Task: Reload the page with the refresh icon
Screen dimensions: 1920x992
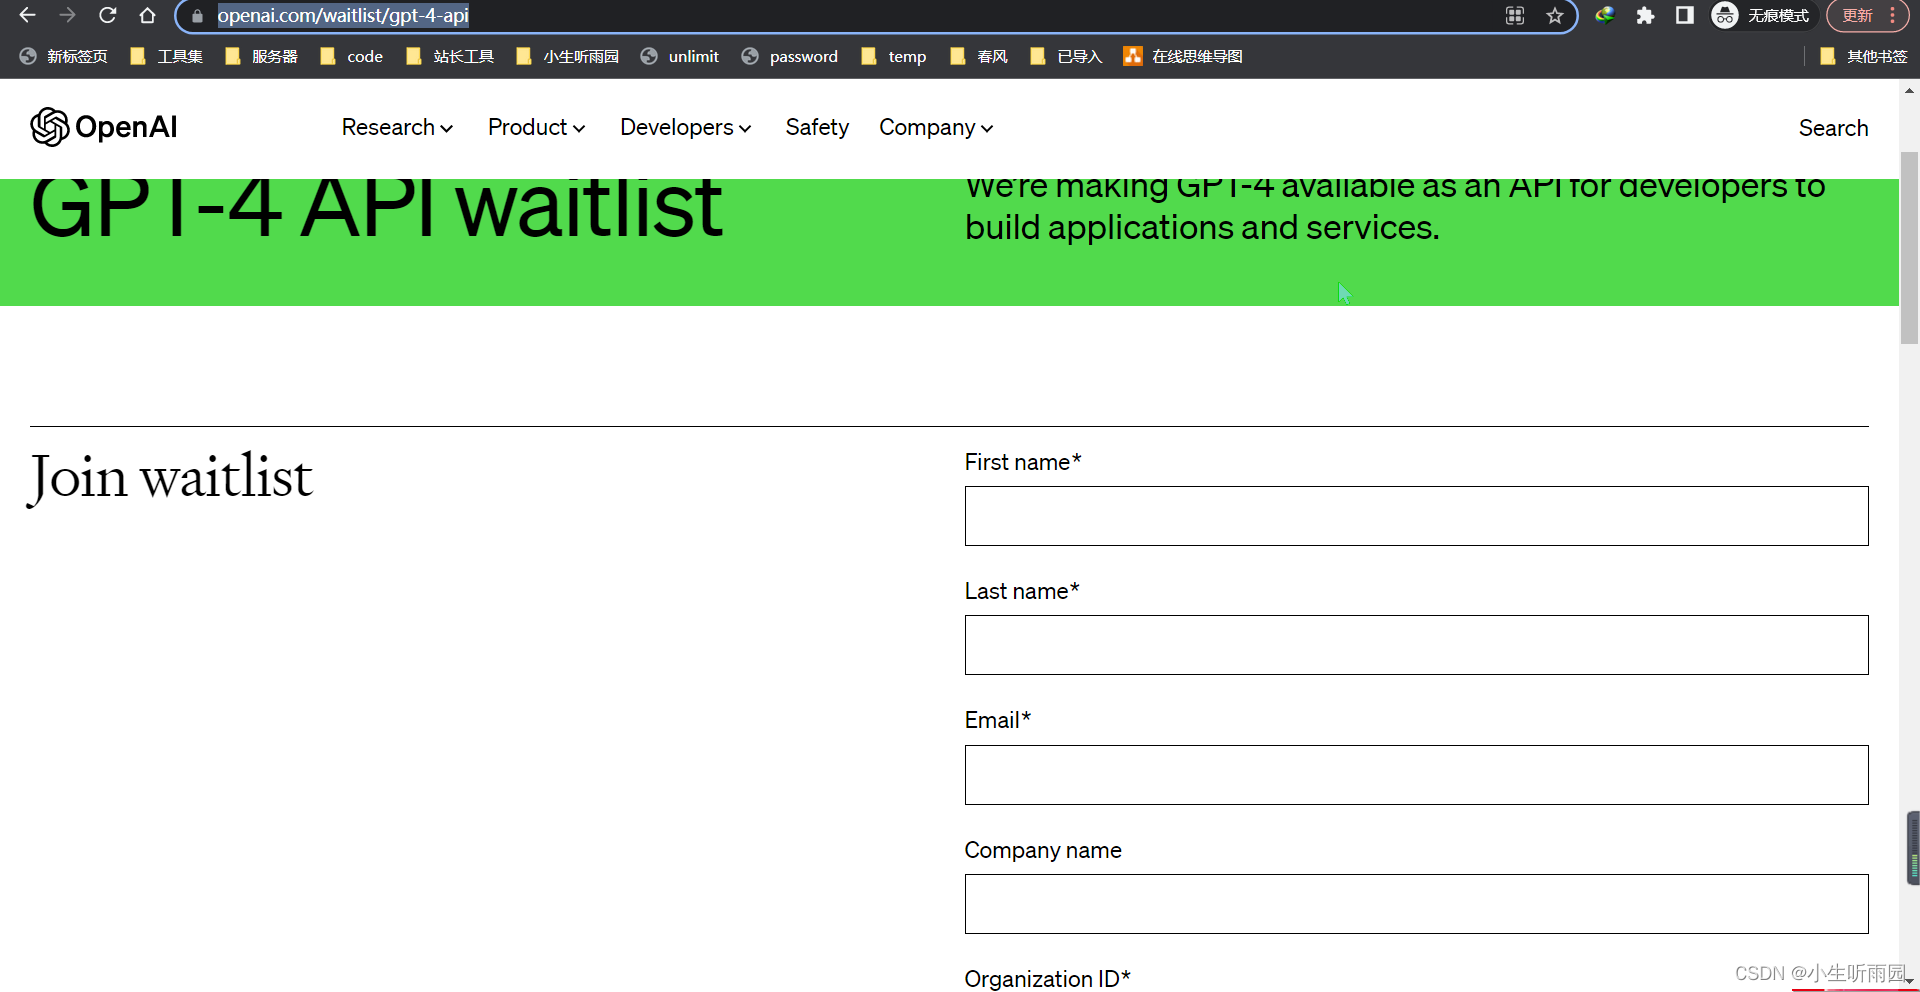Action: [108, 15]
